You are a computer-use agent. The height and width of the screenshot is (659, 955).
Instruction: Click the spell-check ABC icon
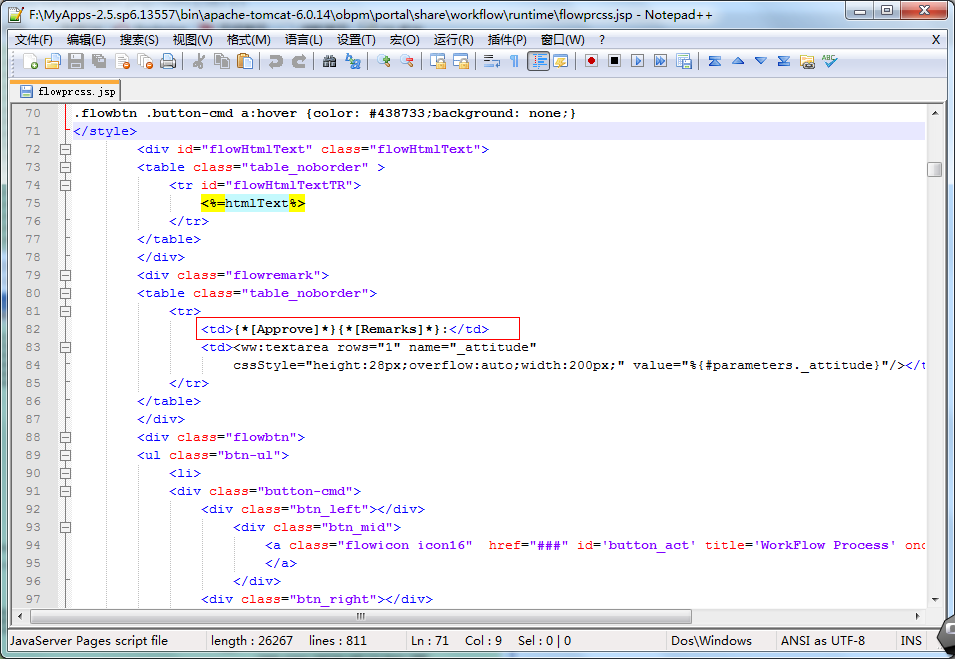[830, 61]
